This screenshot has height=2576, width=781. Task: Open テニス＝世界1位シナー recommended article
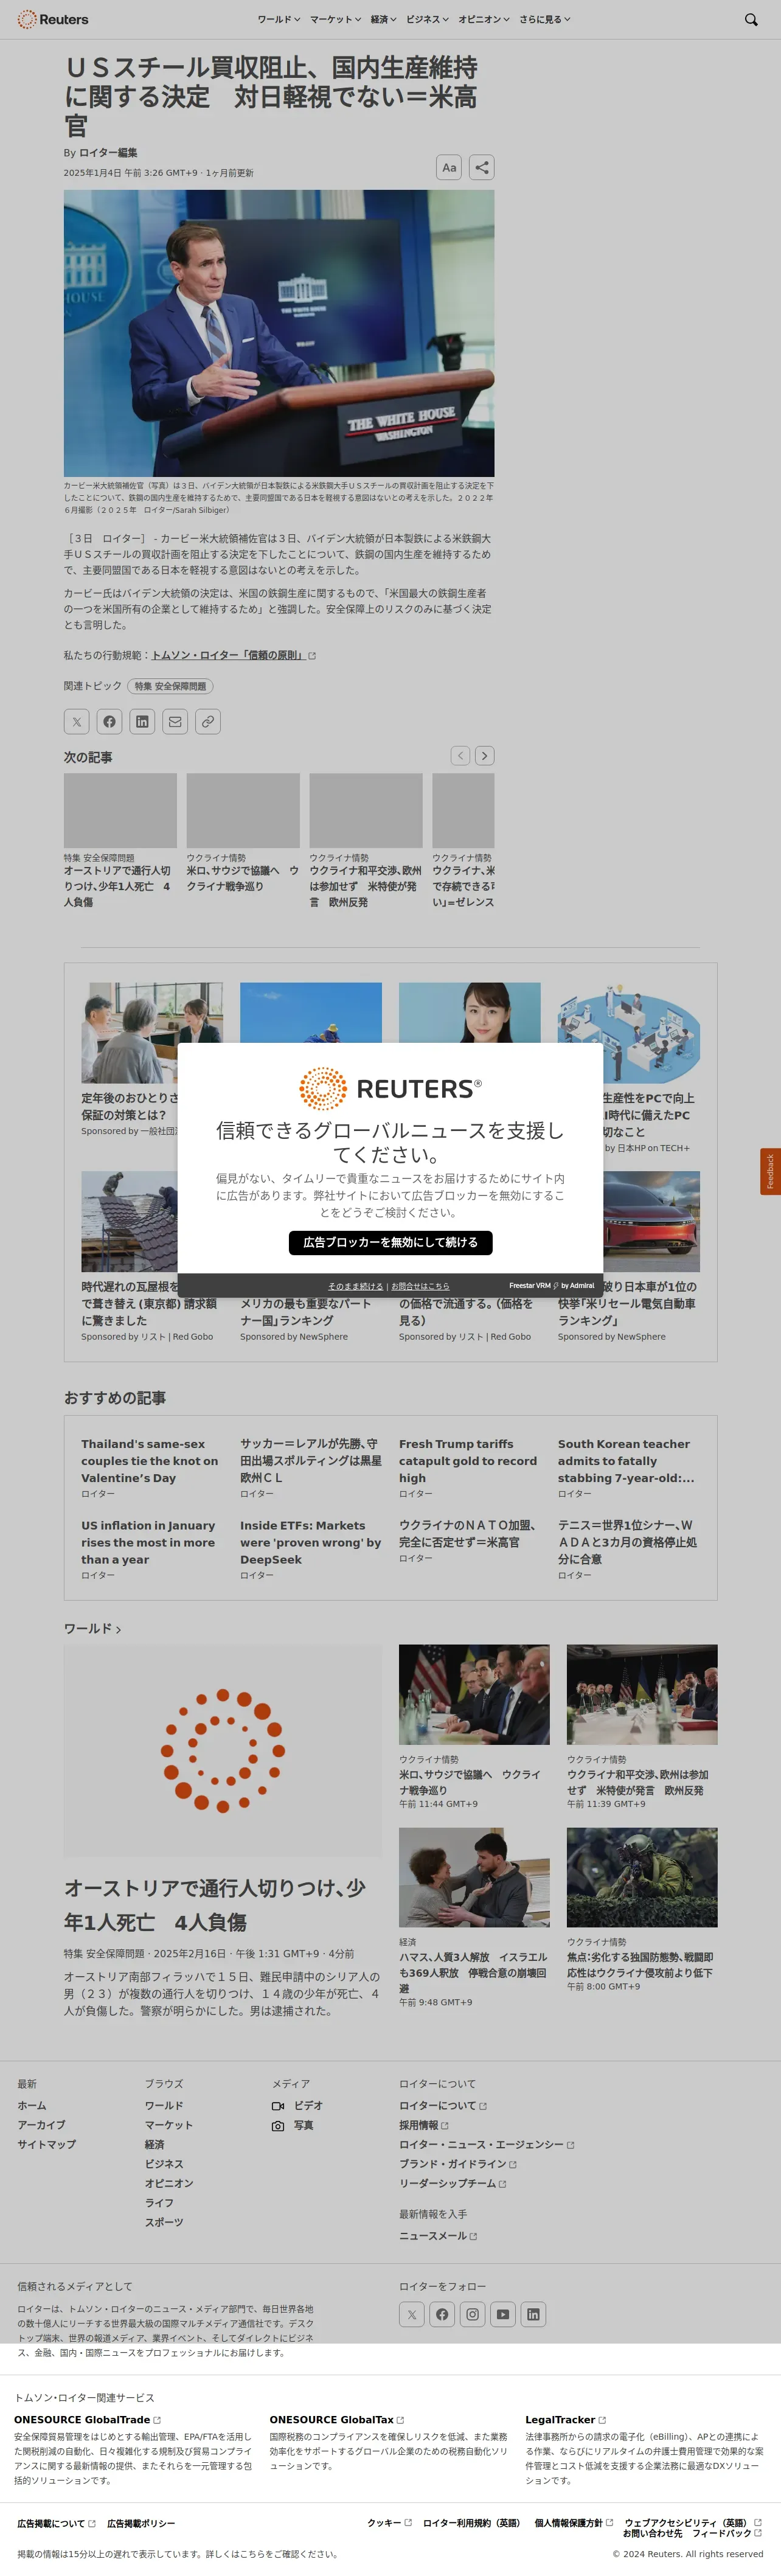(627, 1542)
